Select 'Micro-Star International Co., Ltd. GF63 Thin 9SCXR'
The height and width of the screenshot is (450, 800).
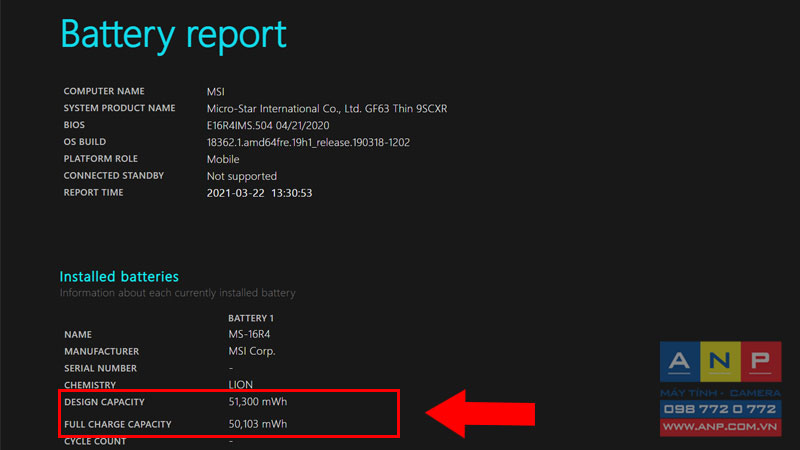coord(327,109)
